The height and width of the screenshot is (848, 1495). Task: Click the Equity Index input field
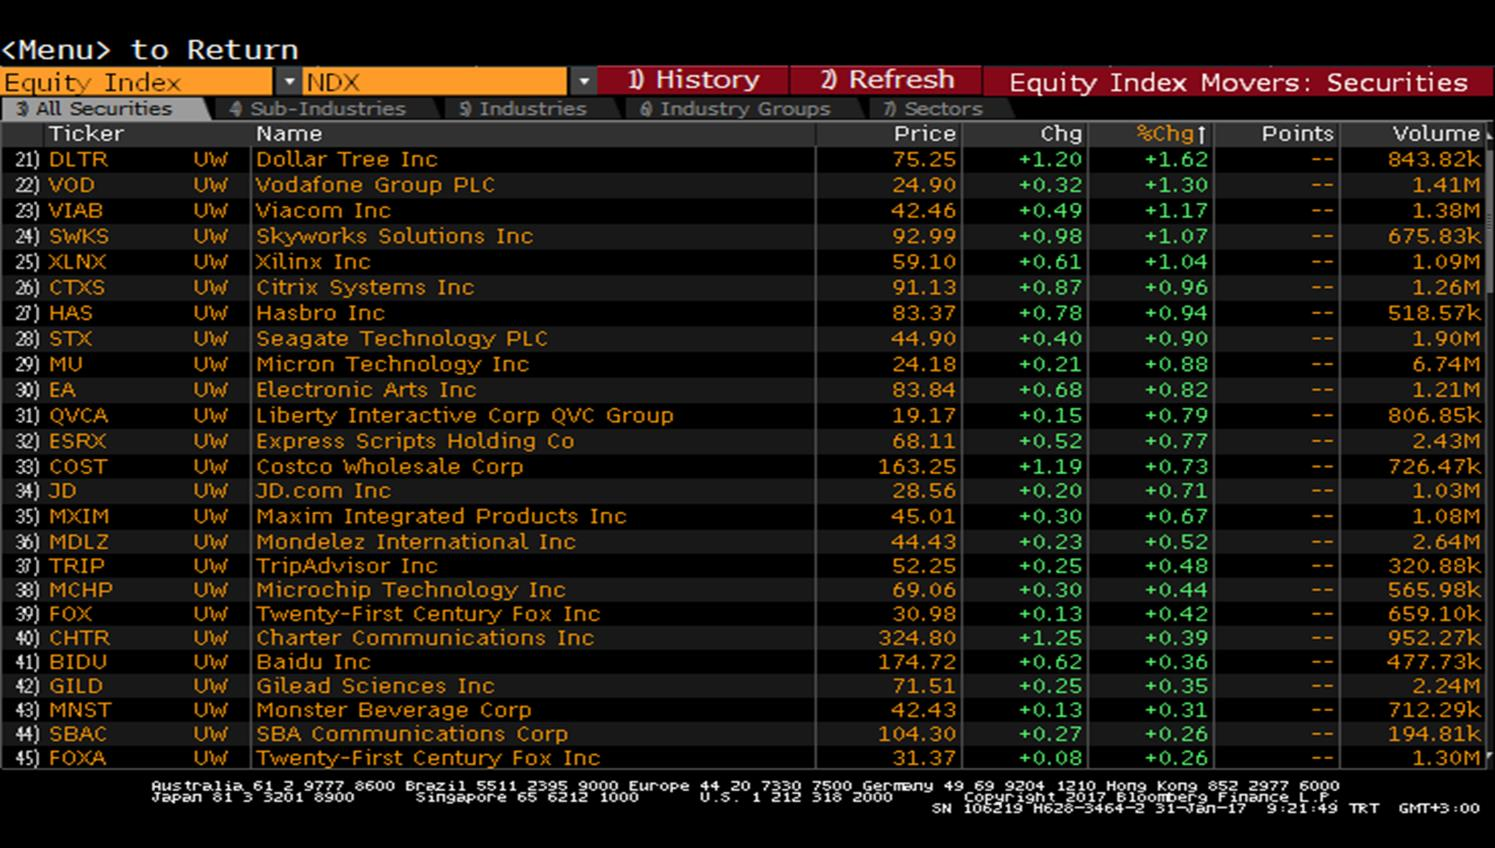point(137,82)
